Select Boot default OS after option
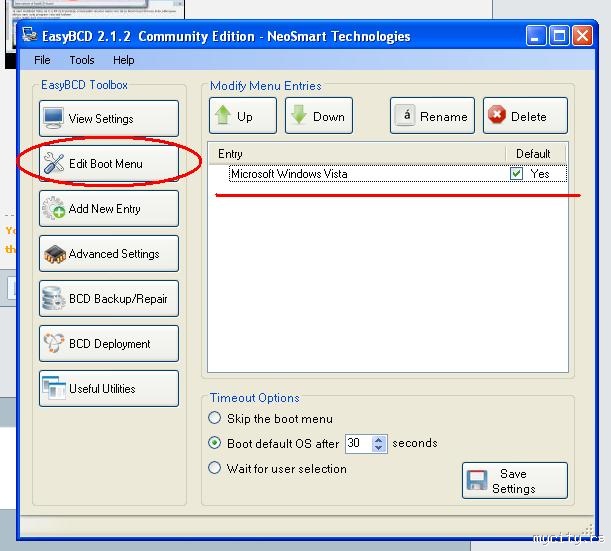611x551 pixels. pos(214,443)
